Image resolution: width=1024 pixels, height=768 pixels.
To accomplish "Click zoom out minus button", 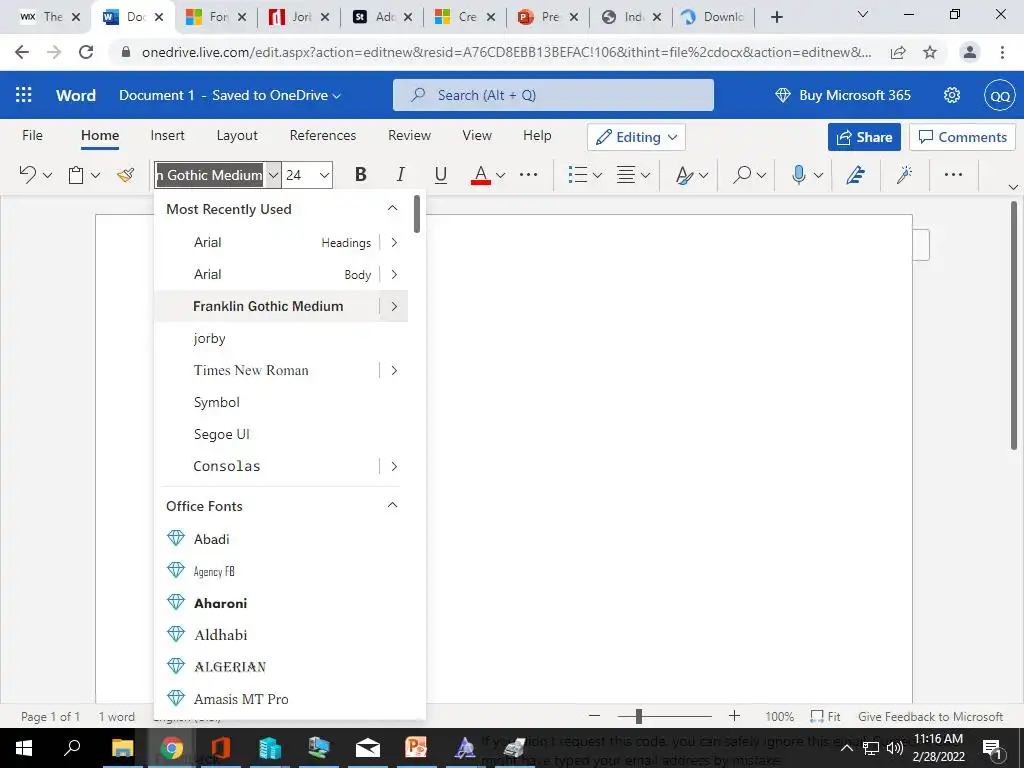I will click(x=594, y=716).
